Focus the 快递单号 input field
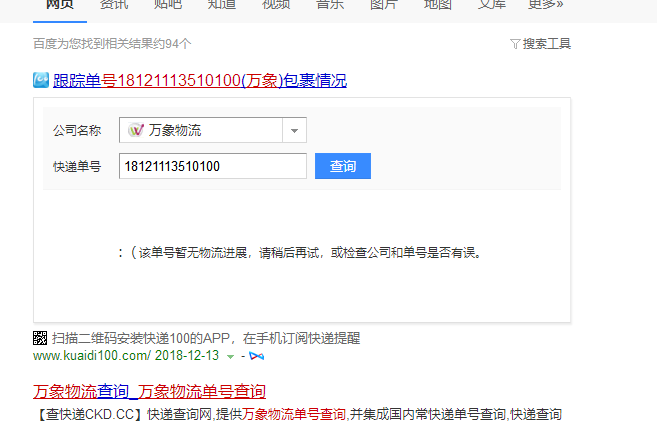This screenshot has width=657, height=426. click(x=213, y=166)
